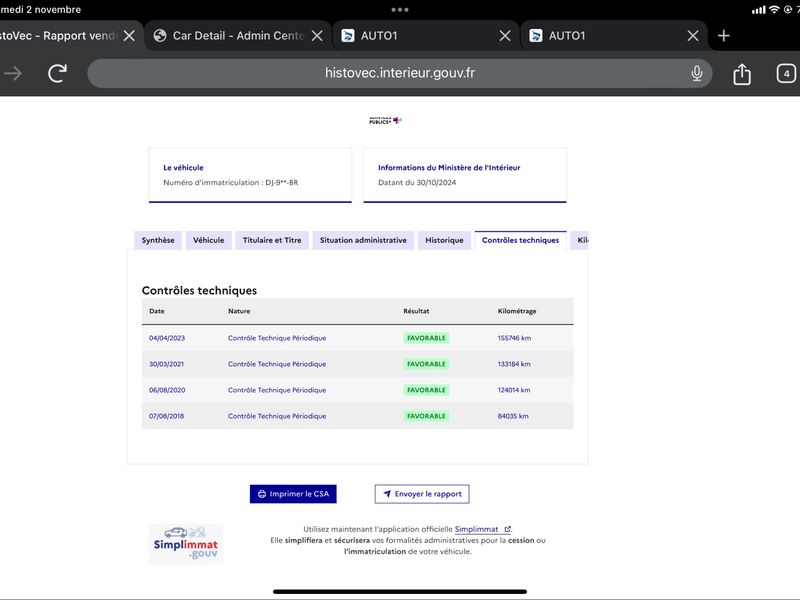Click the 84035 km value
Viewport: 800px width, 600px height.
click(513, 416)
